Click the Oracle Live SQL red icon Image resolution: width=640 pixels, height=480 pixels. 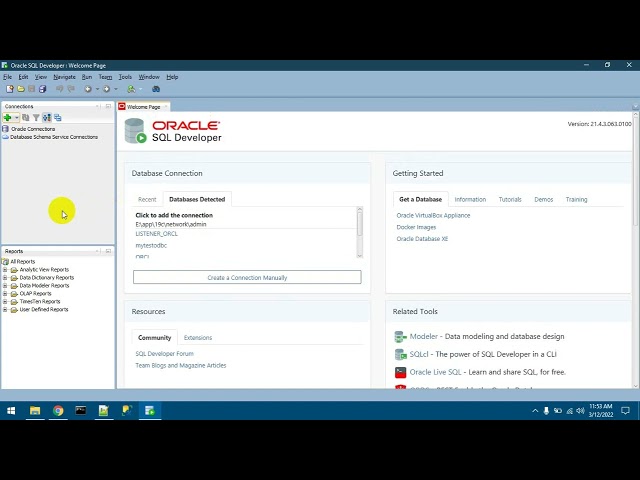coord(400,372)
